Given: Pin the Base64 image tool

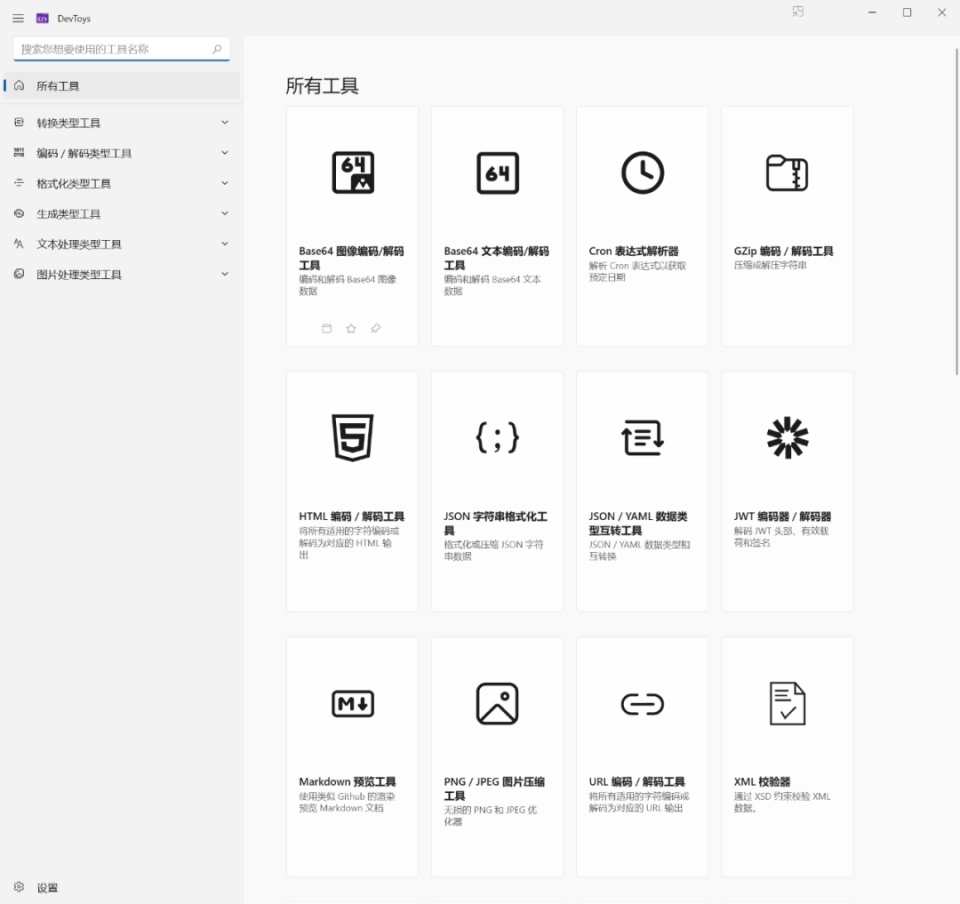Looking at the screenshot, I should tap(375, 329).
